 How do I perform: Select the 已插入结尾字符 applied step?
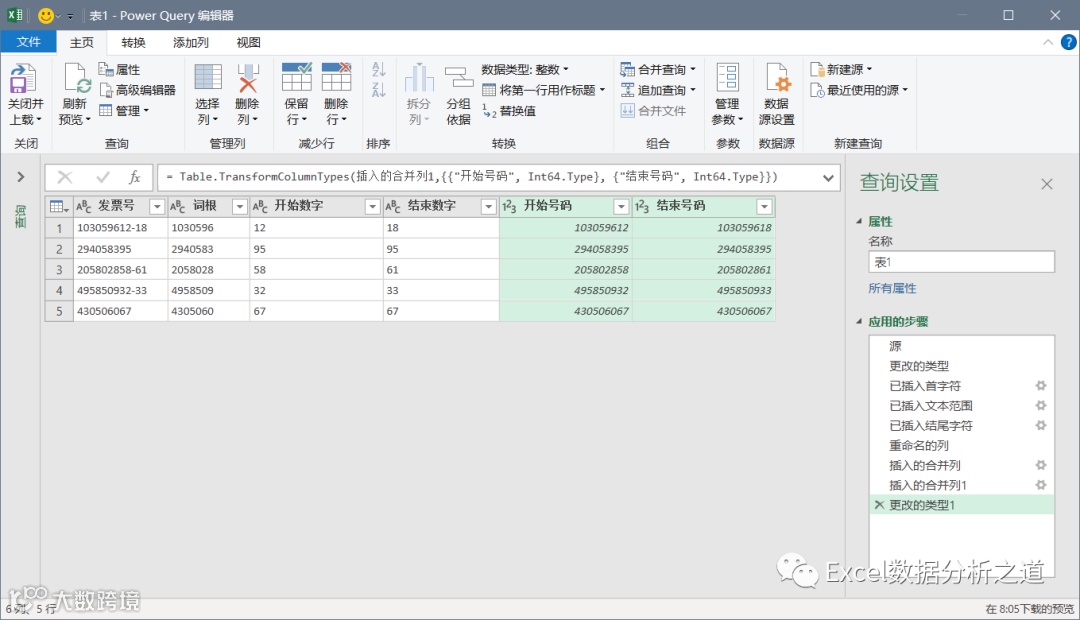[962, 426]
